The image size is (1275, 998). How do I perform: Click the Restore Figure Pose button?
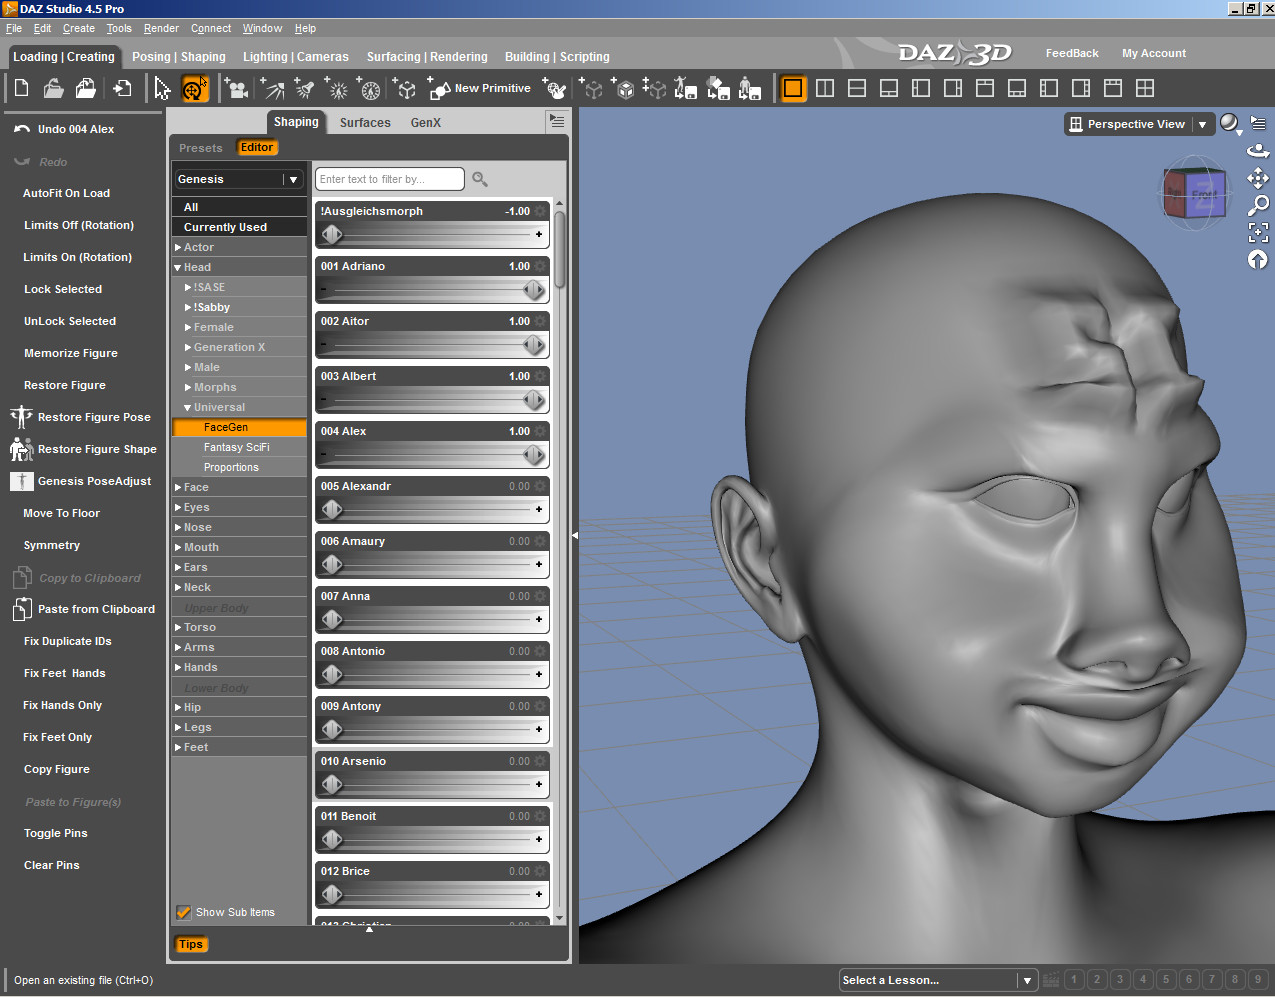click(94, 417)
